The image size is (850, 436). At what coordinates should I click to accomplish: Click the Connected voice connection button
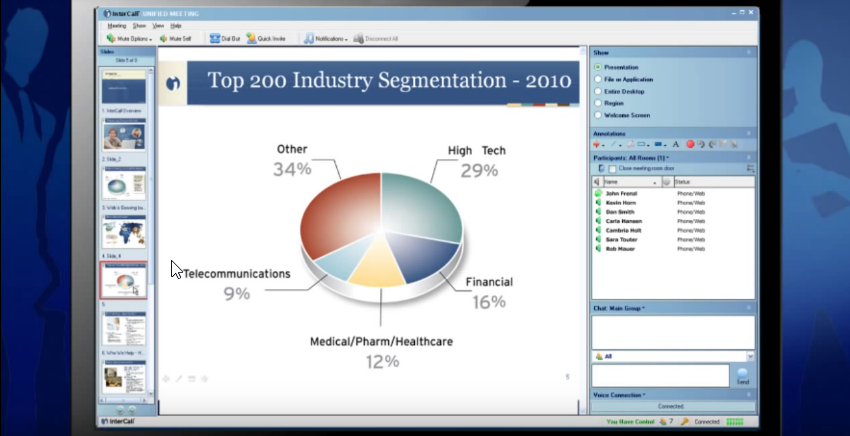672,407
